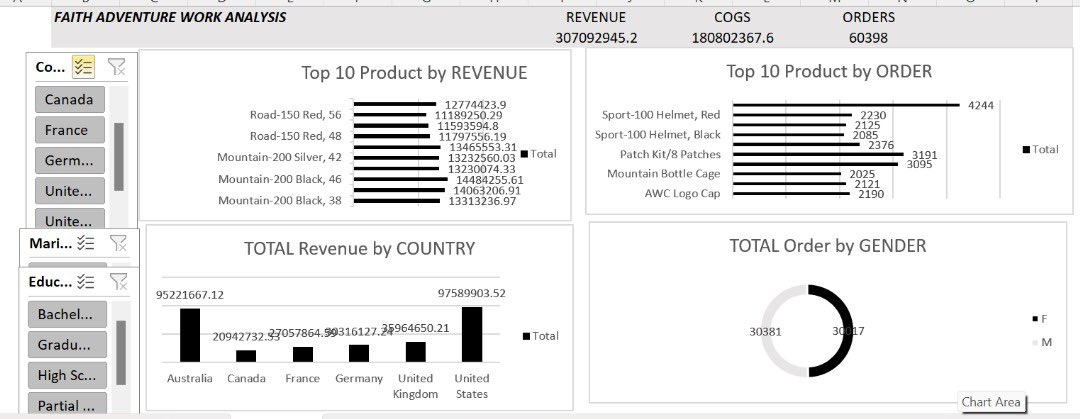Filter by the Gradu... education item
Image resolution: width=1080 pixels, height=419 pixels.
pos(68,345)
